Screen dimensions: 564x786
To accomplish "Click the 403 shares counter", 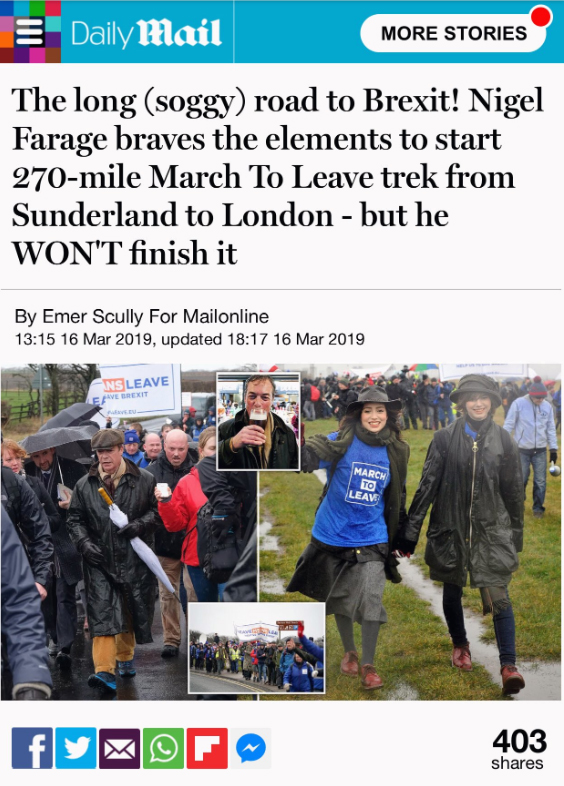I will [x=518, y=749].
